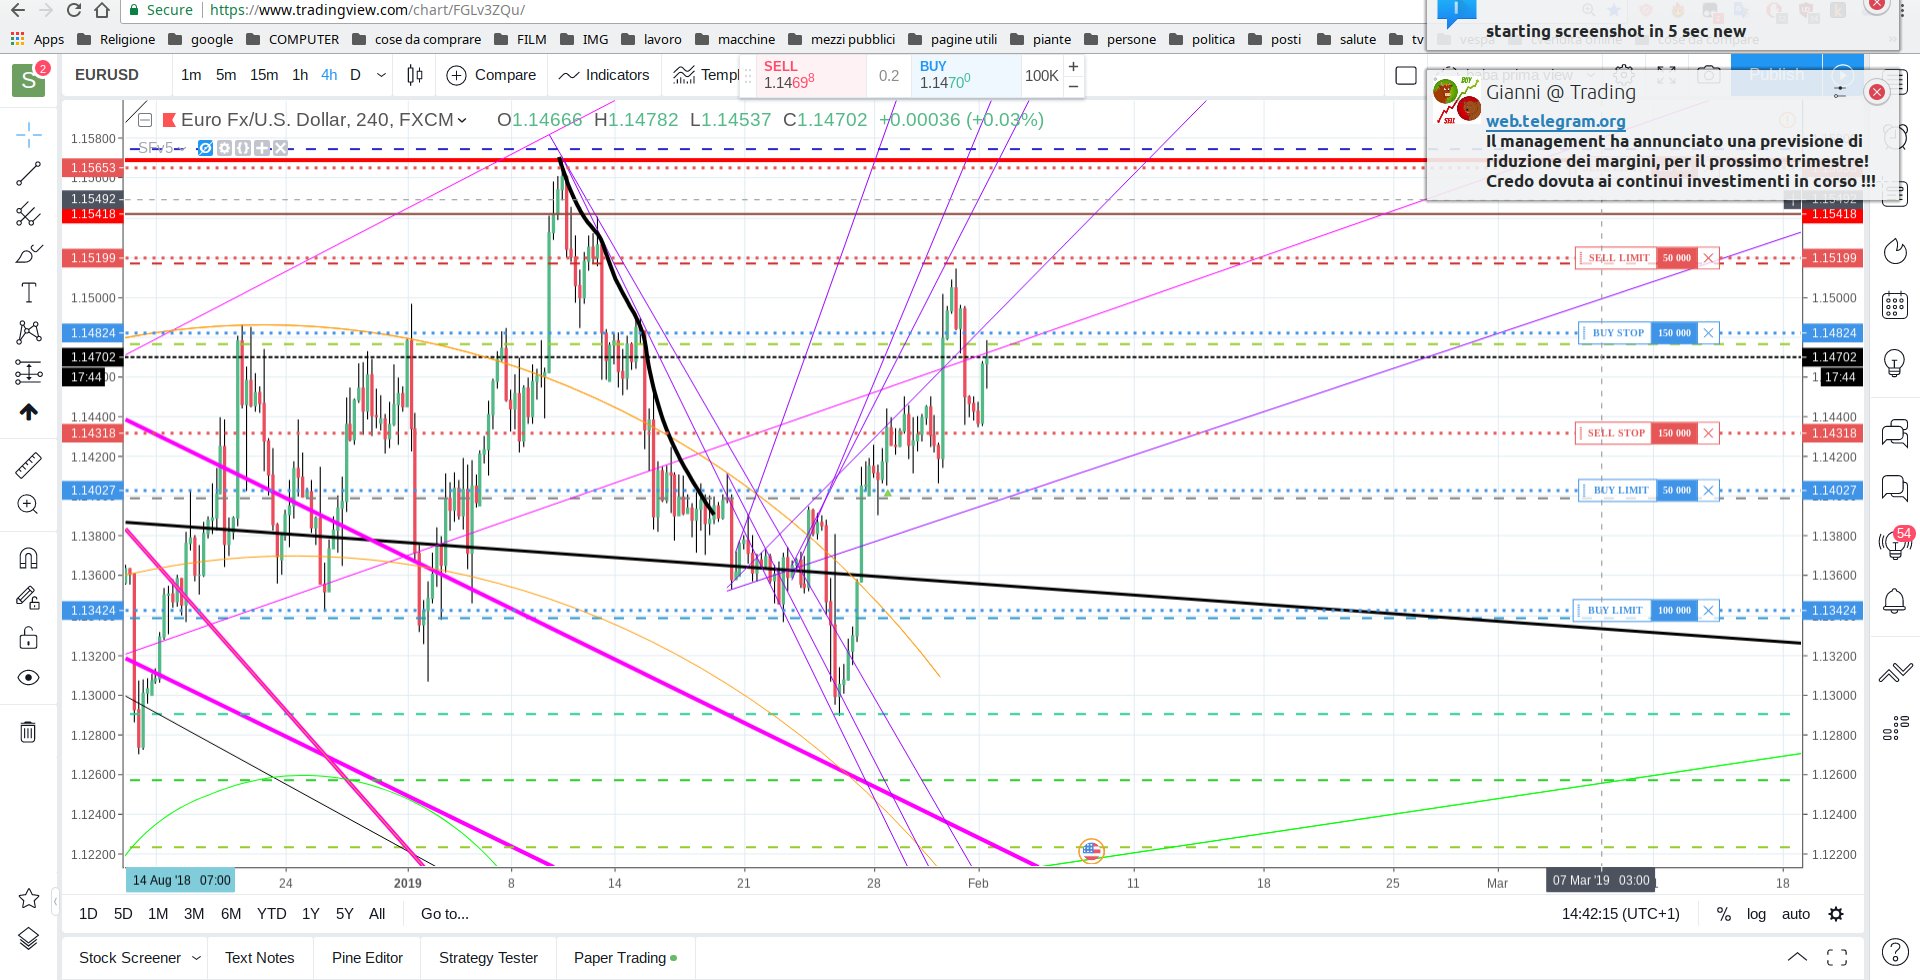1920x980 pixels.
Task: Open SFv5 indicator settings gear
Action: click(225, 148)
